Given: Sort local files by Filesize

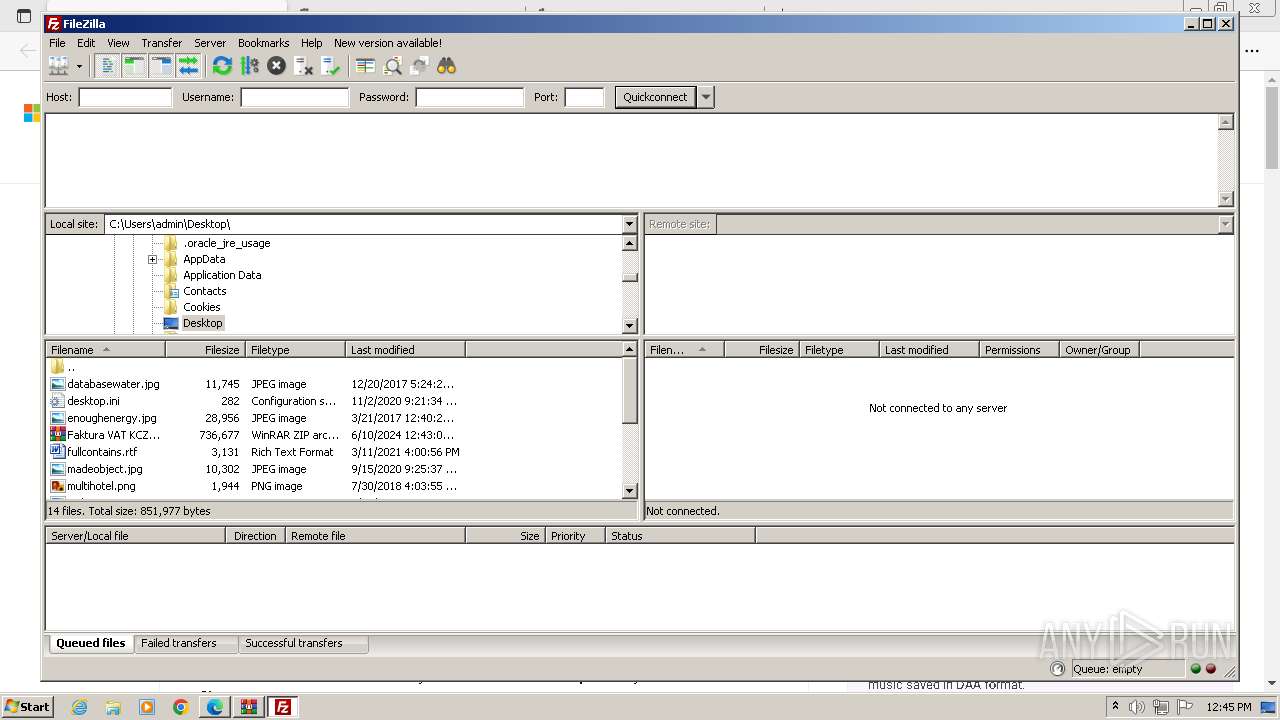Looking at the screenshot, I should tap(205, 350).
